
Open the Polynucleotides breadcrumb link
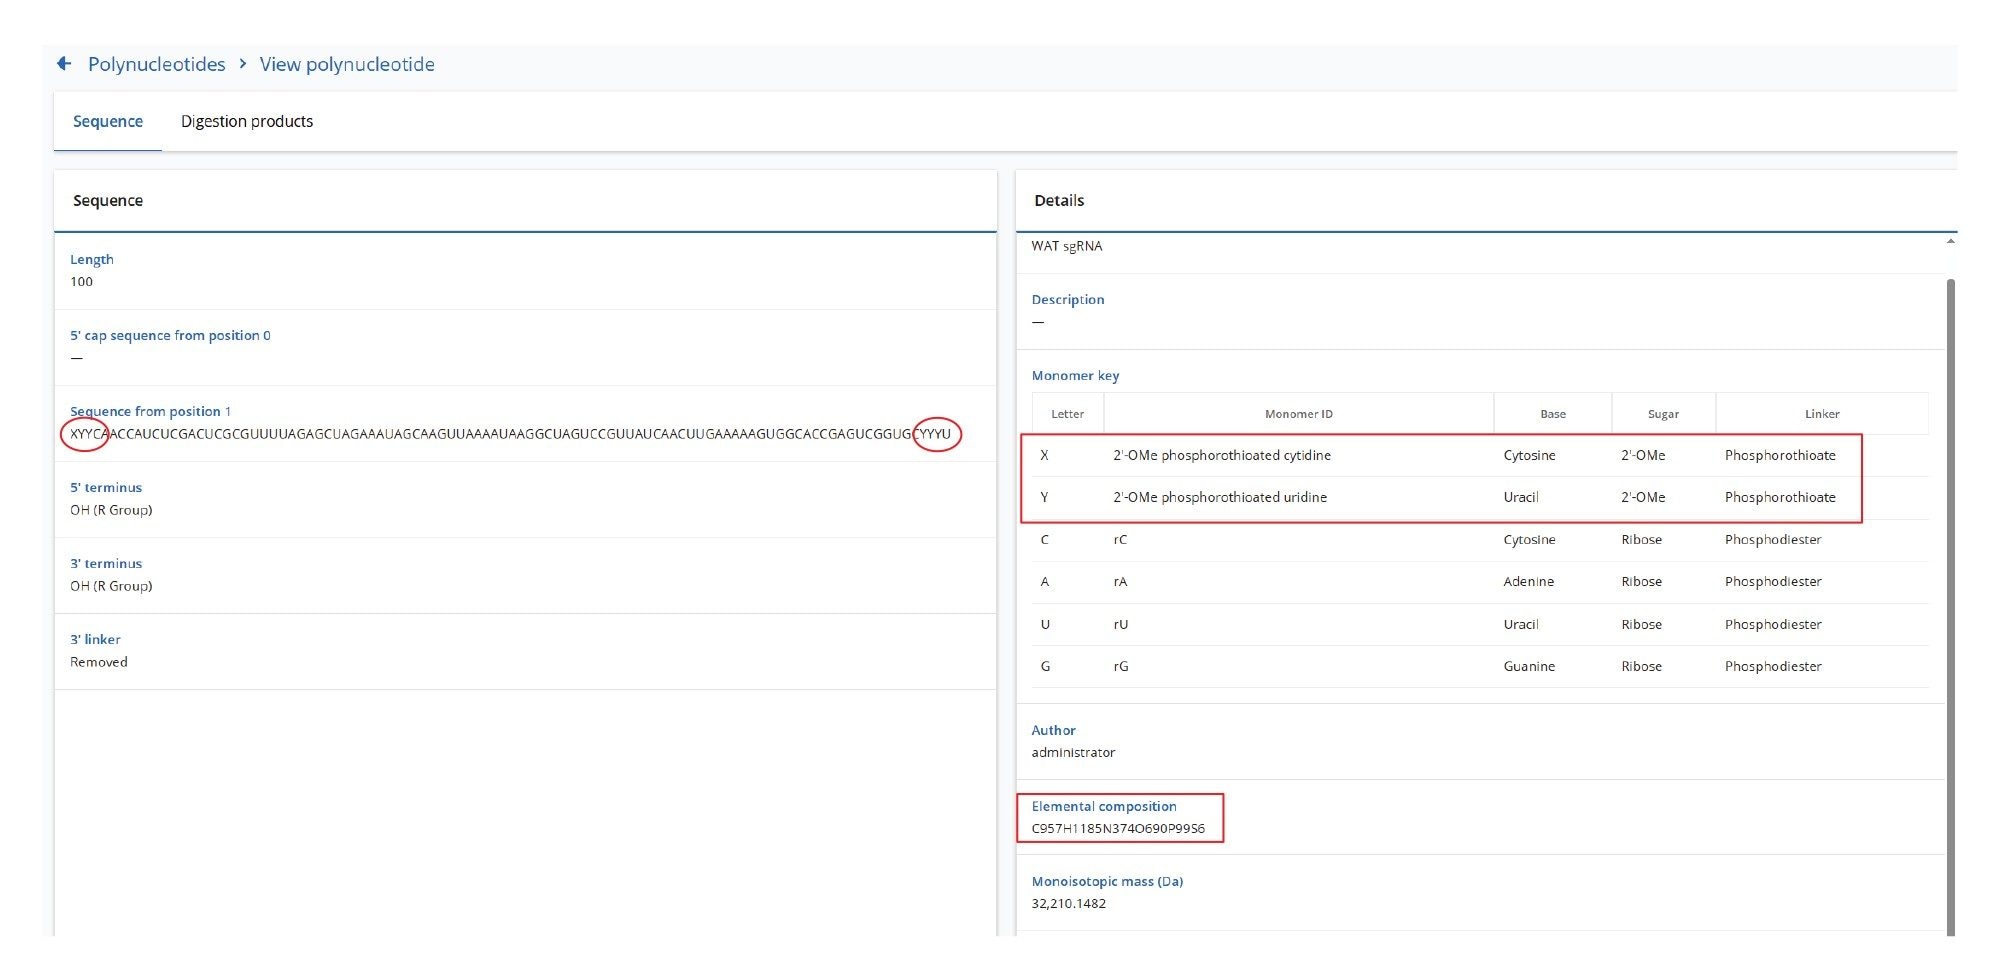tap(156, 64)
